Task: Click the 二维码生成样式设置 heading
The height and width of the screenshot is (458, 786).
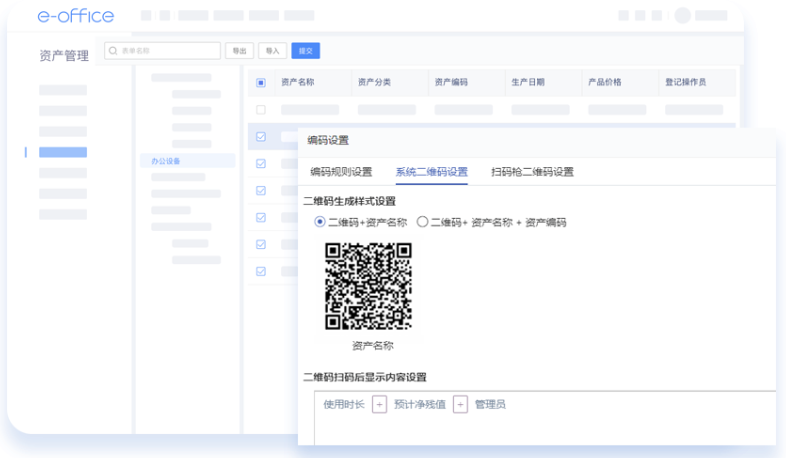Action: (x=349, y=201)
